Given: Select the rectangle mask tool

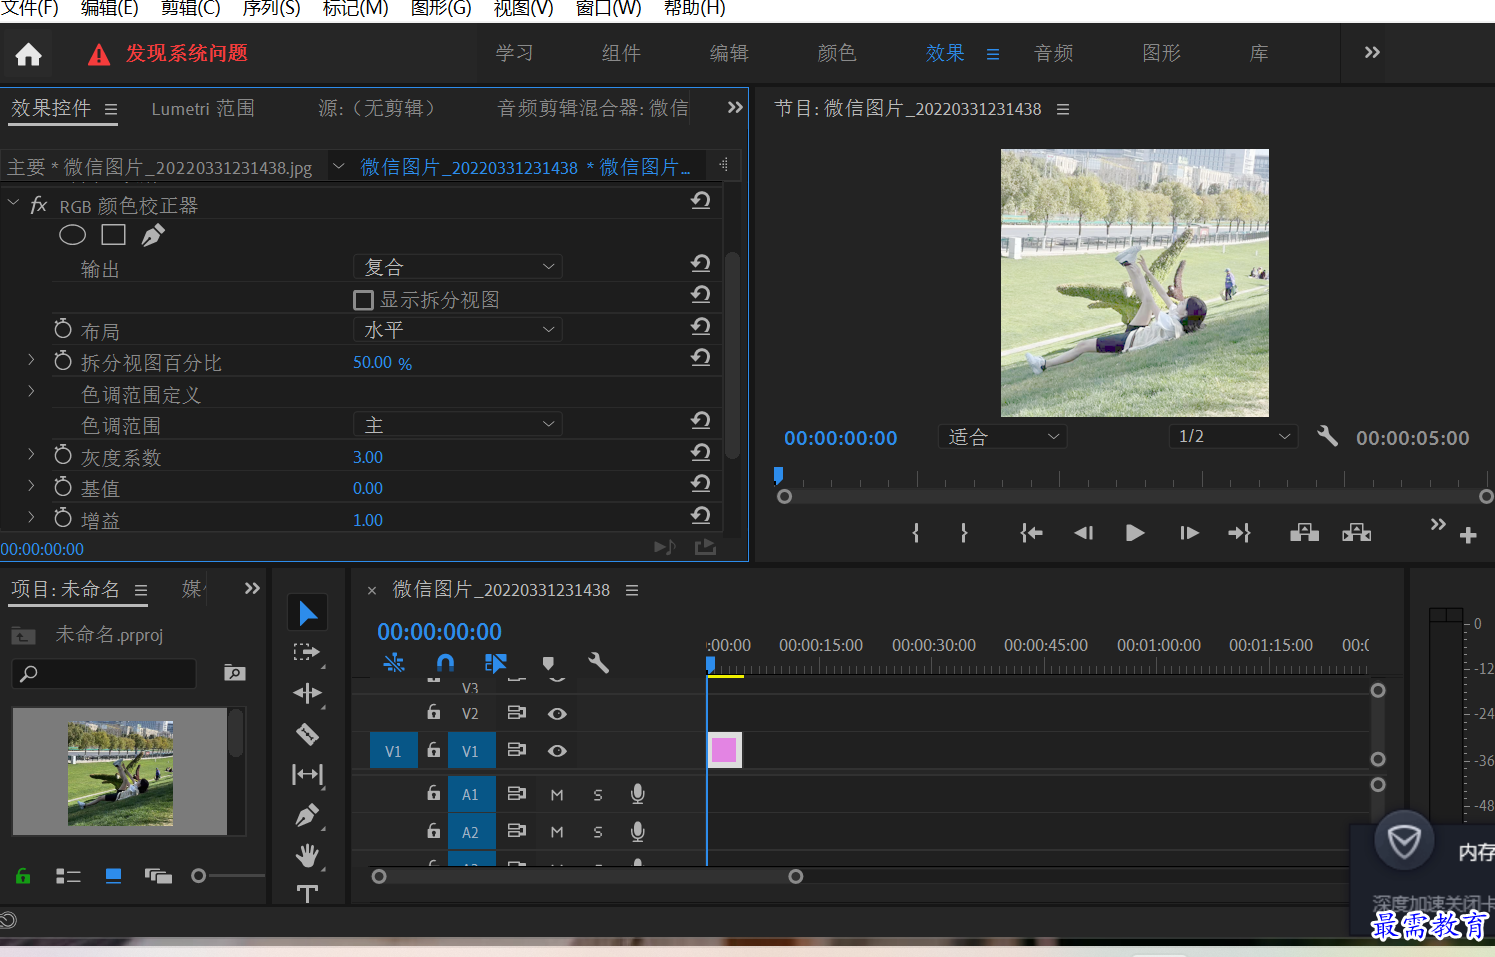Looking at the screenshot, I should 114,235.
